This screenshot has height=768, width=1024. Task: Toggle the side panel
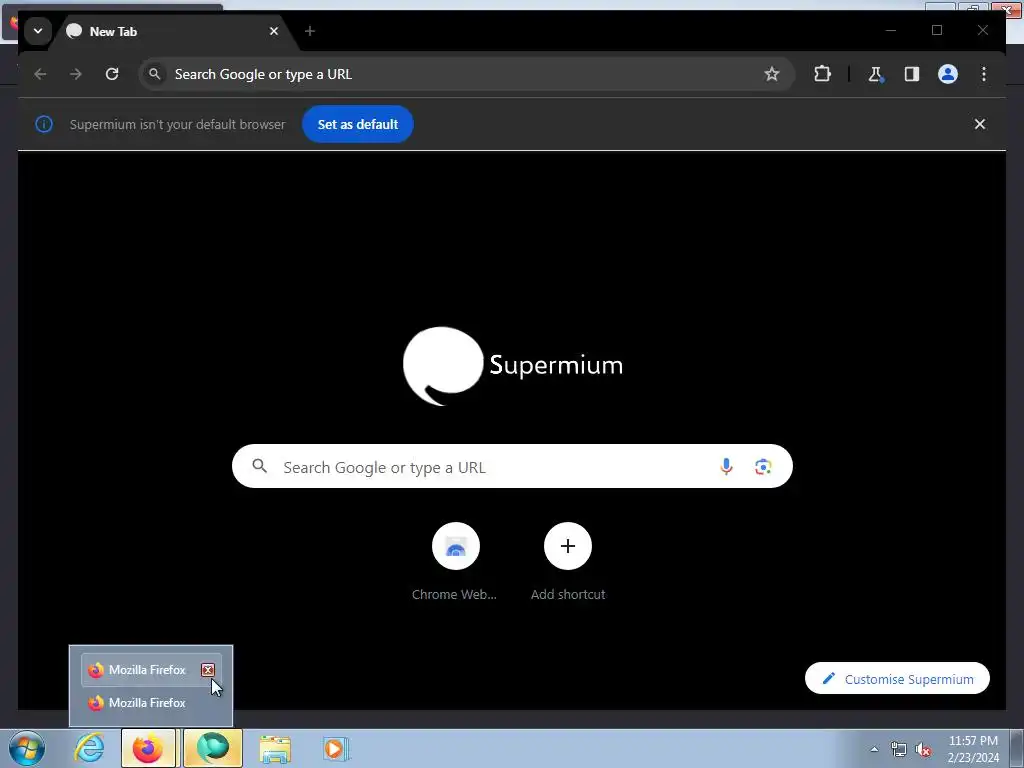(912, 74)
